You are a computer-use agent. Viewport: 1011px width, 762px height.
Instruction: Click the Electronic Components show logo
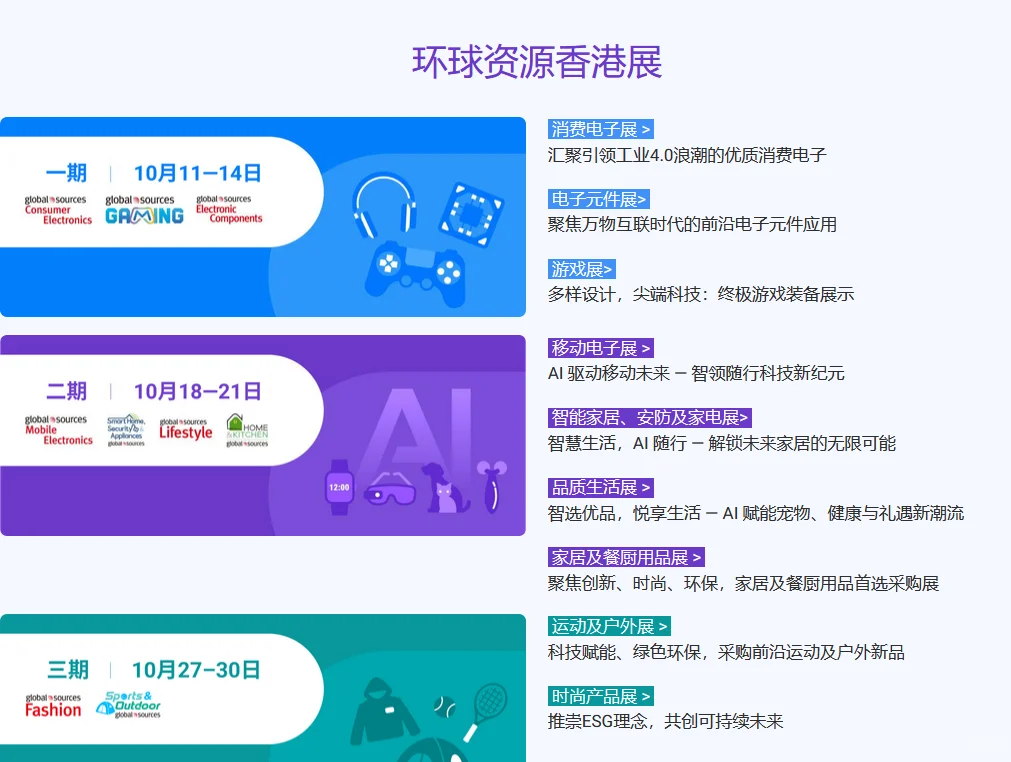point(227,206)
